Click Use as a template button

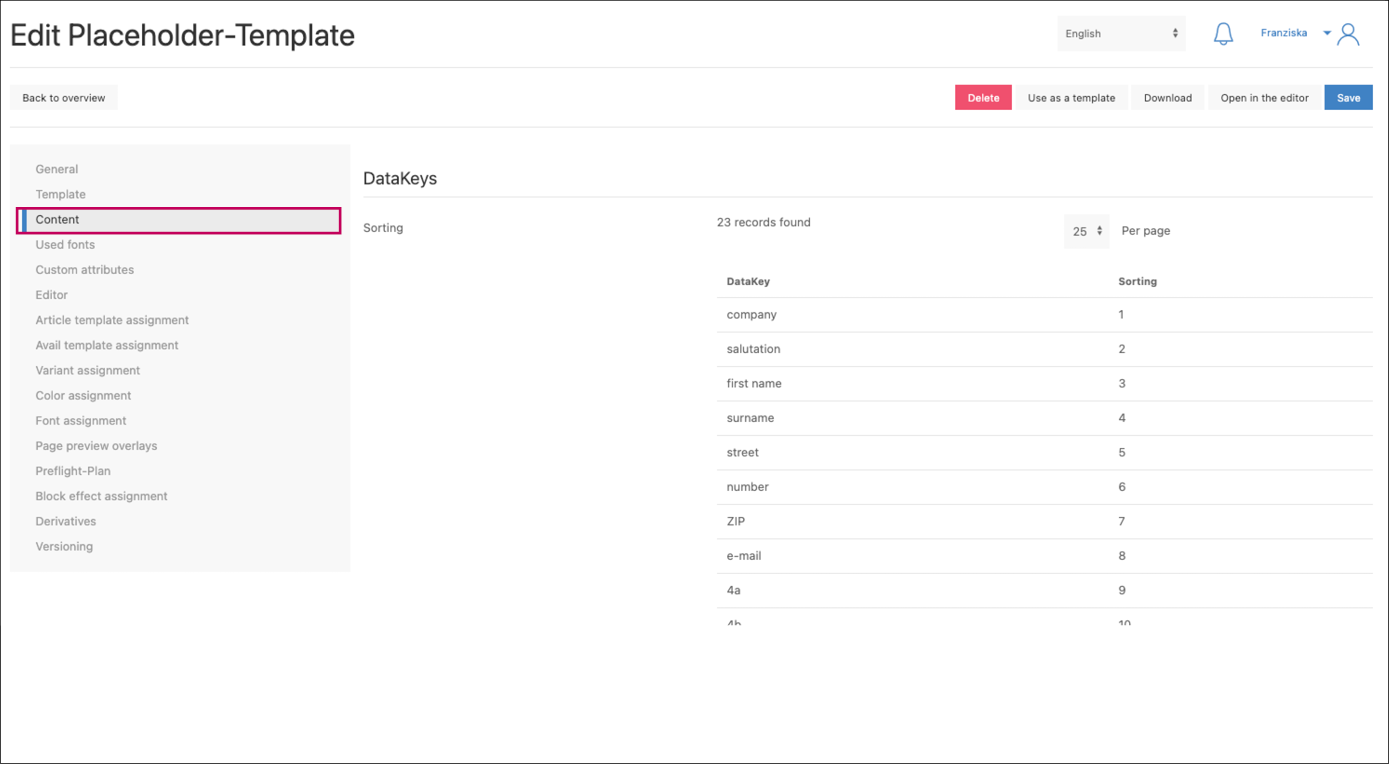click(1071, 98)
